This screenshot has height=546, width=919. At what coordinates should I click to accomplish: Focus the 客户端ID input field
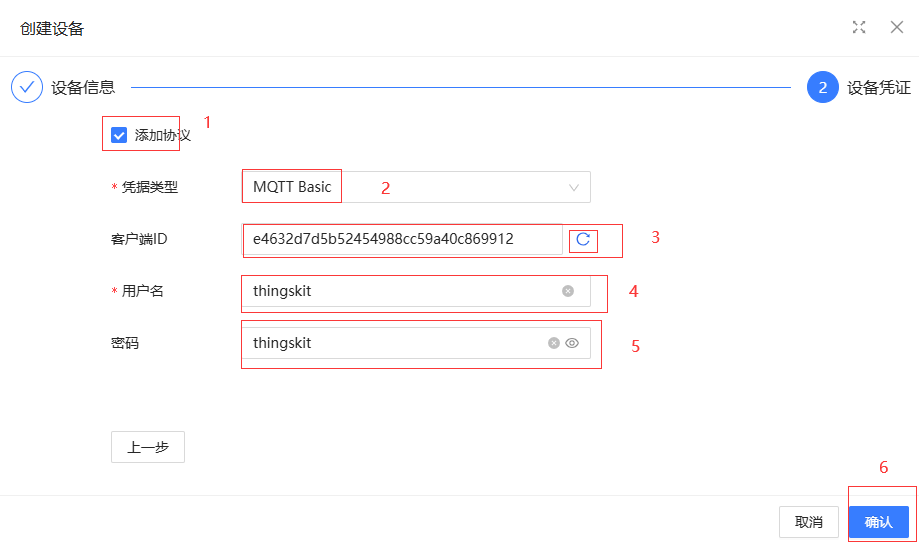pyautogui.click(x=400, y=240)
